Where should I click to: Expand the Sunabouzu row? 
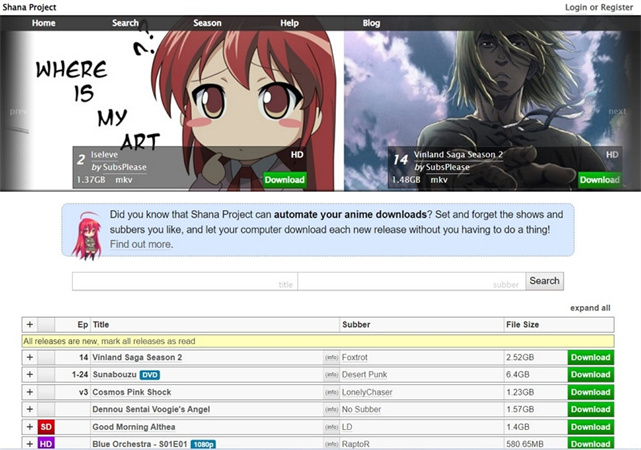29,374
